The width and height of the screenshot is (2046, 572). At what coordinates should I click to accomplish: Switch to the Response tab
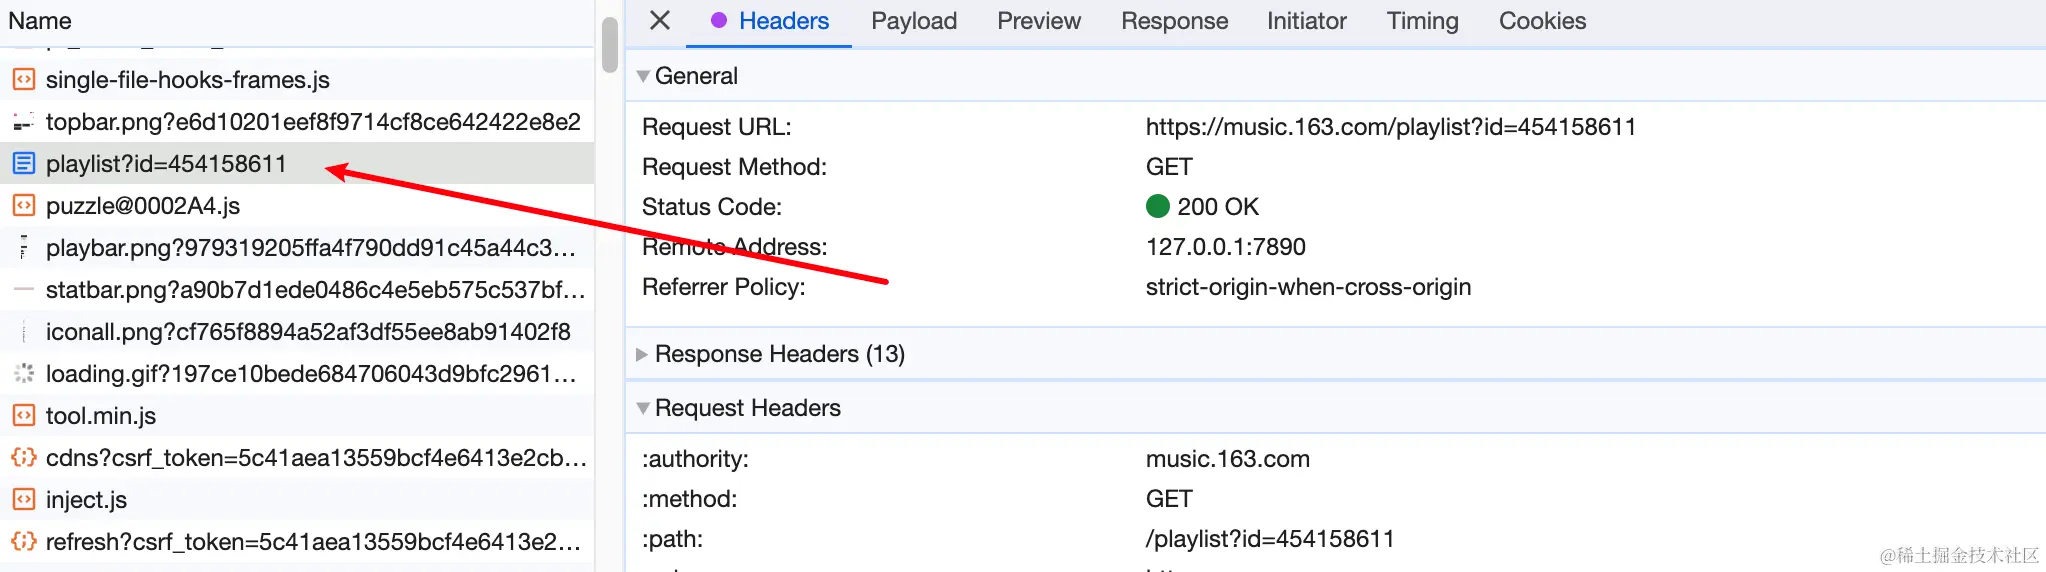1174,21
